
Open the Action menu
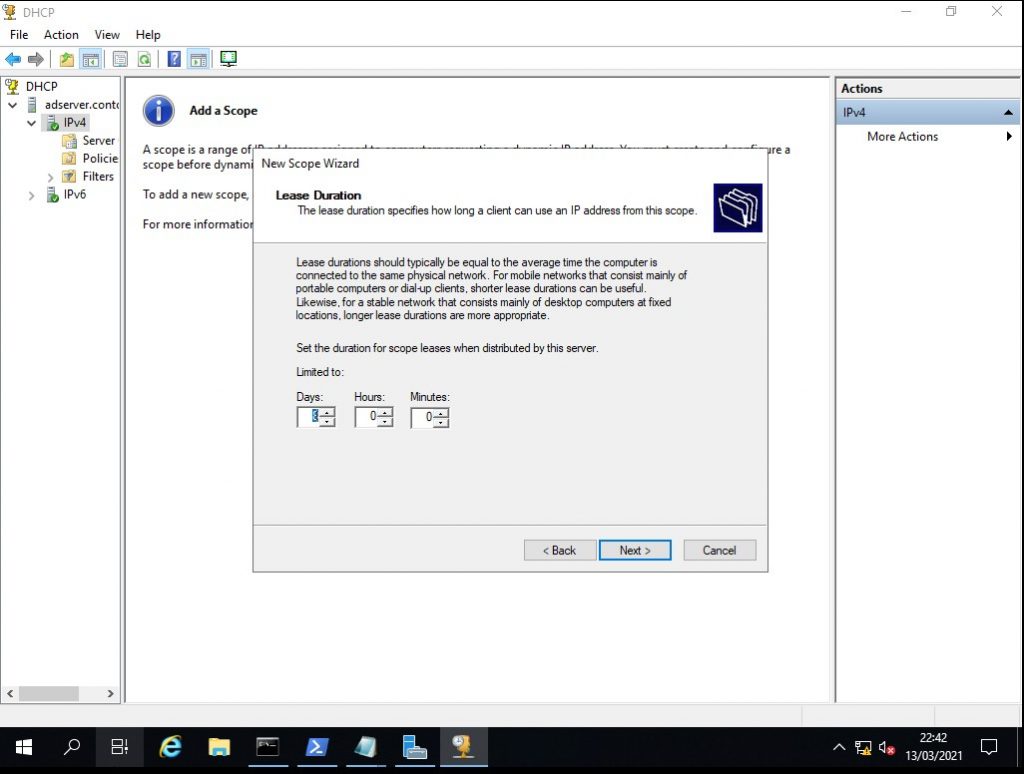pyautogui.click(x=61, y=35)
